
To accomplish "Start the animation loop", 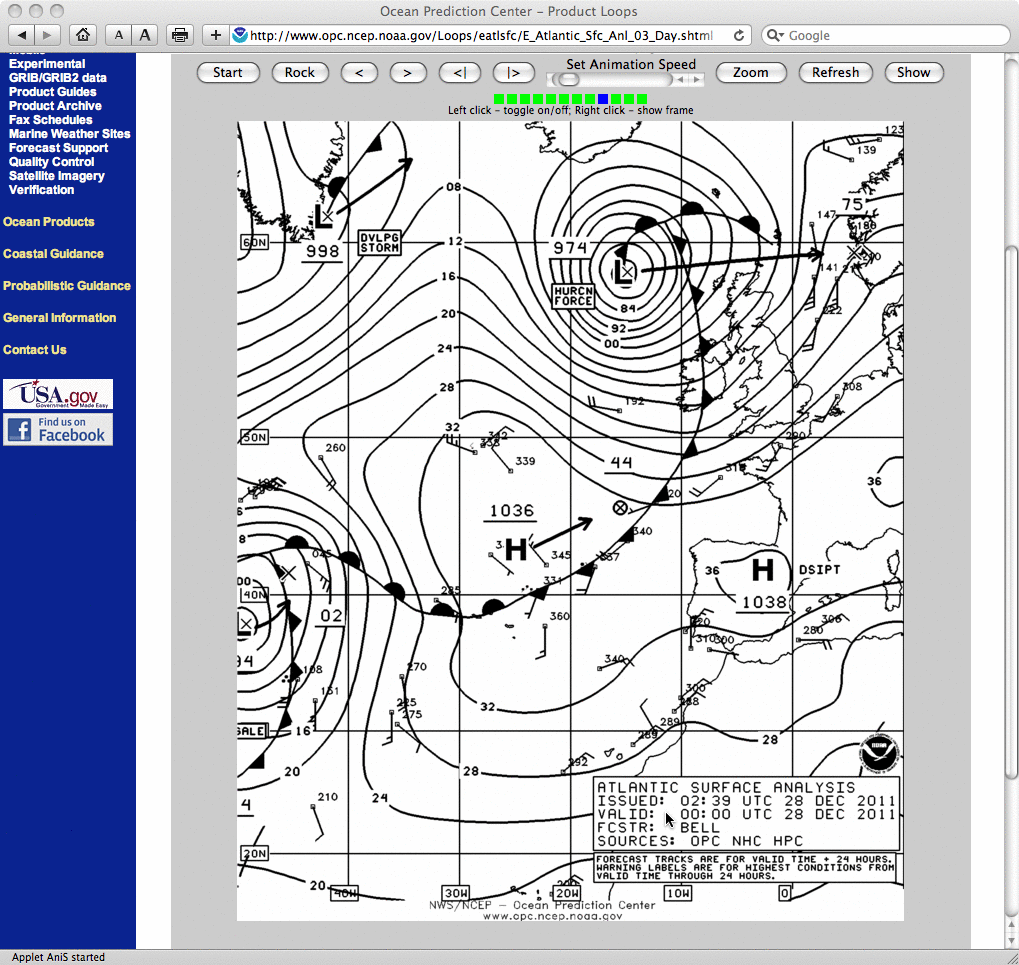I will (227, 73).
